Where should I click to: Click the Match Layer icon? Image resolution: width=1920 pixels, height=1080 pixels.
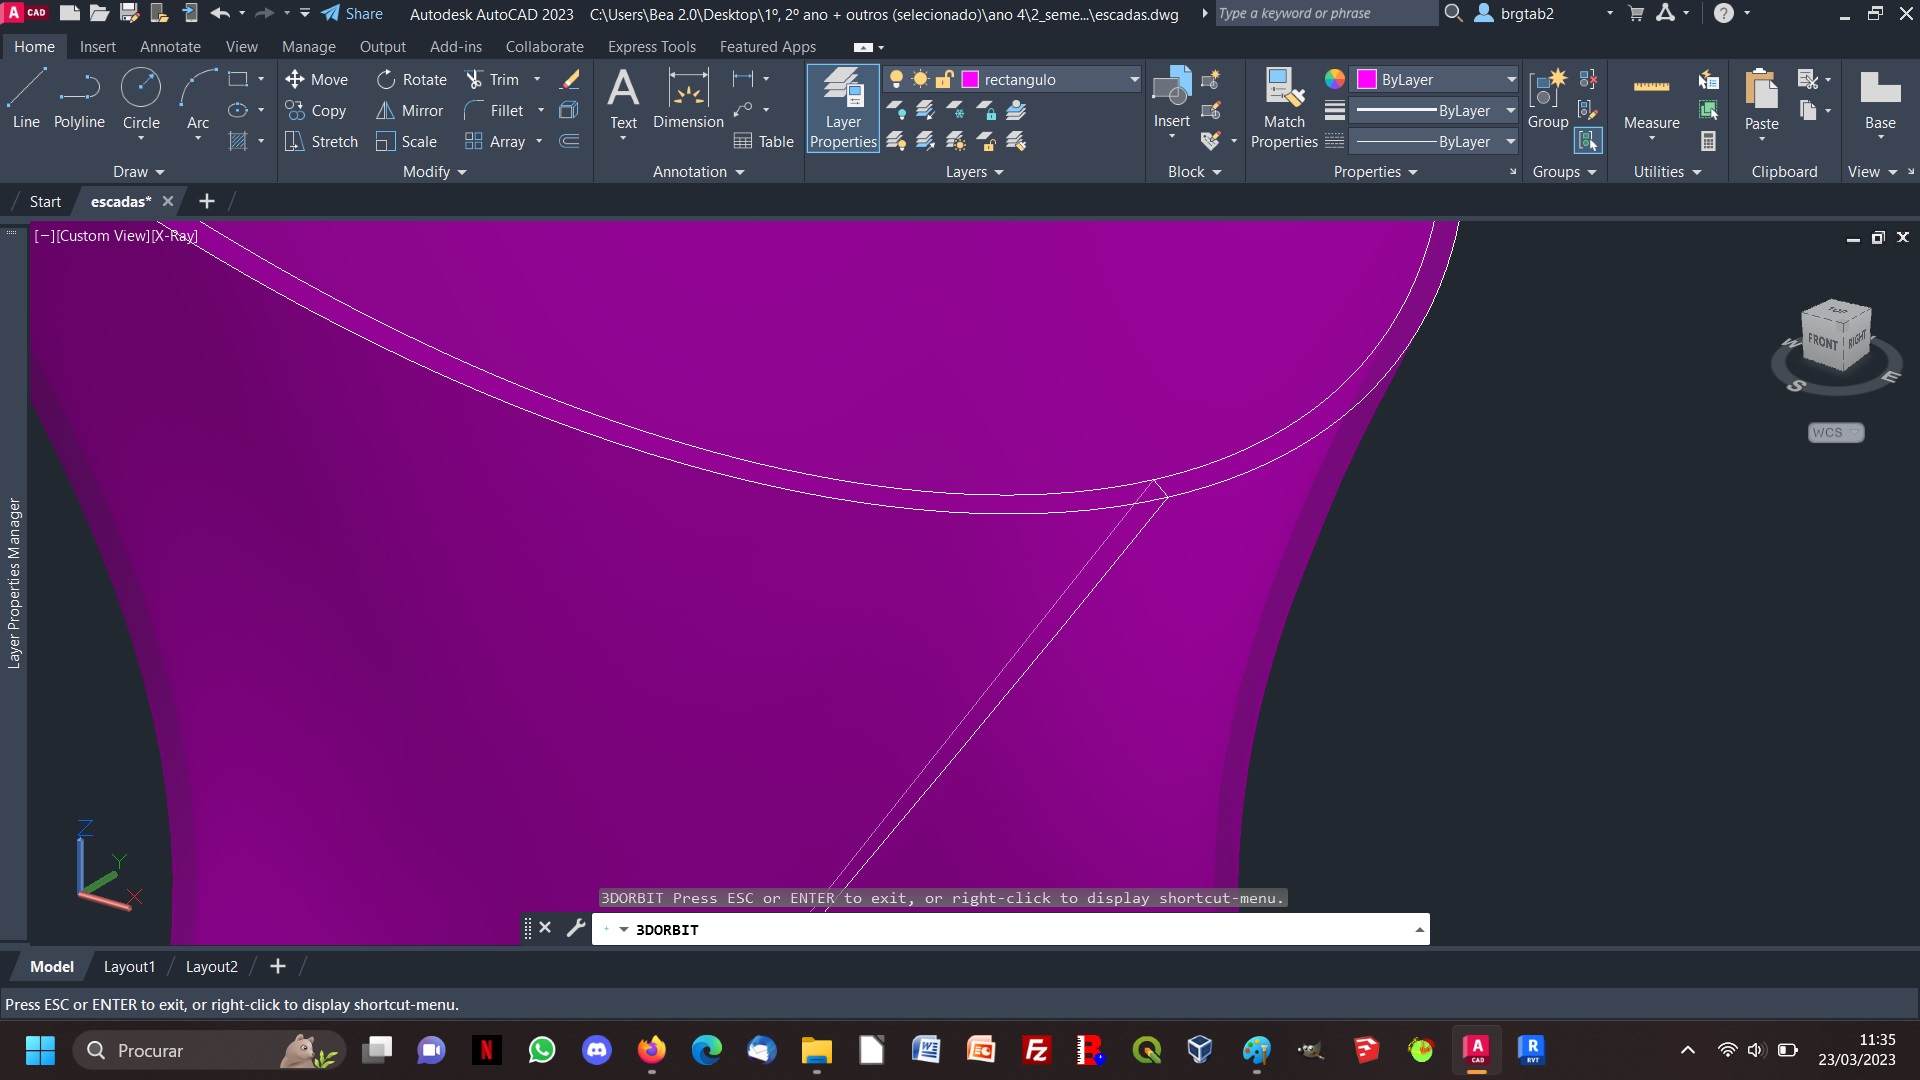coord(1016,141)
